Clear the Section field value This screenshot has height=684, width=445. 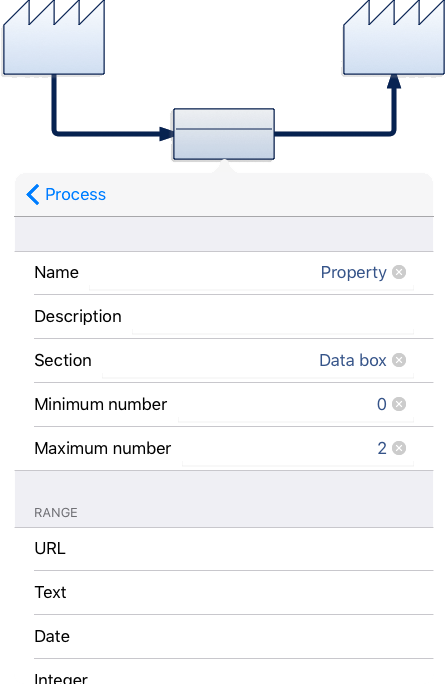(399, 360)
